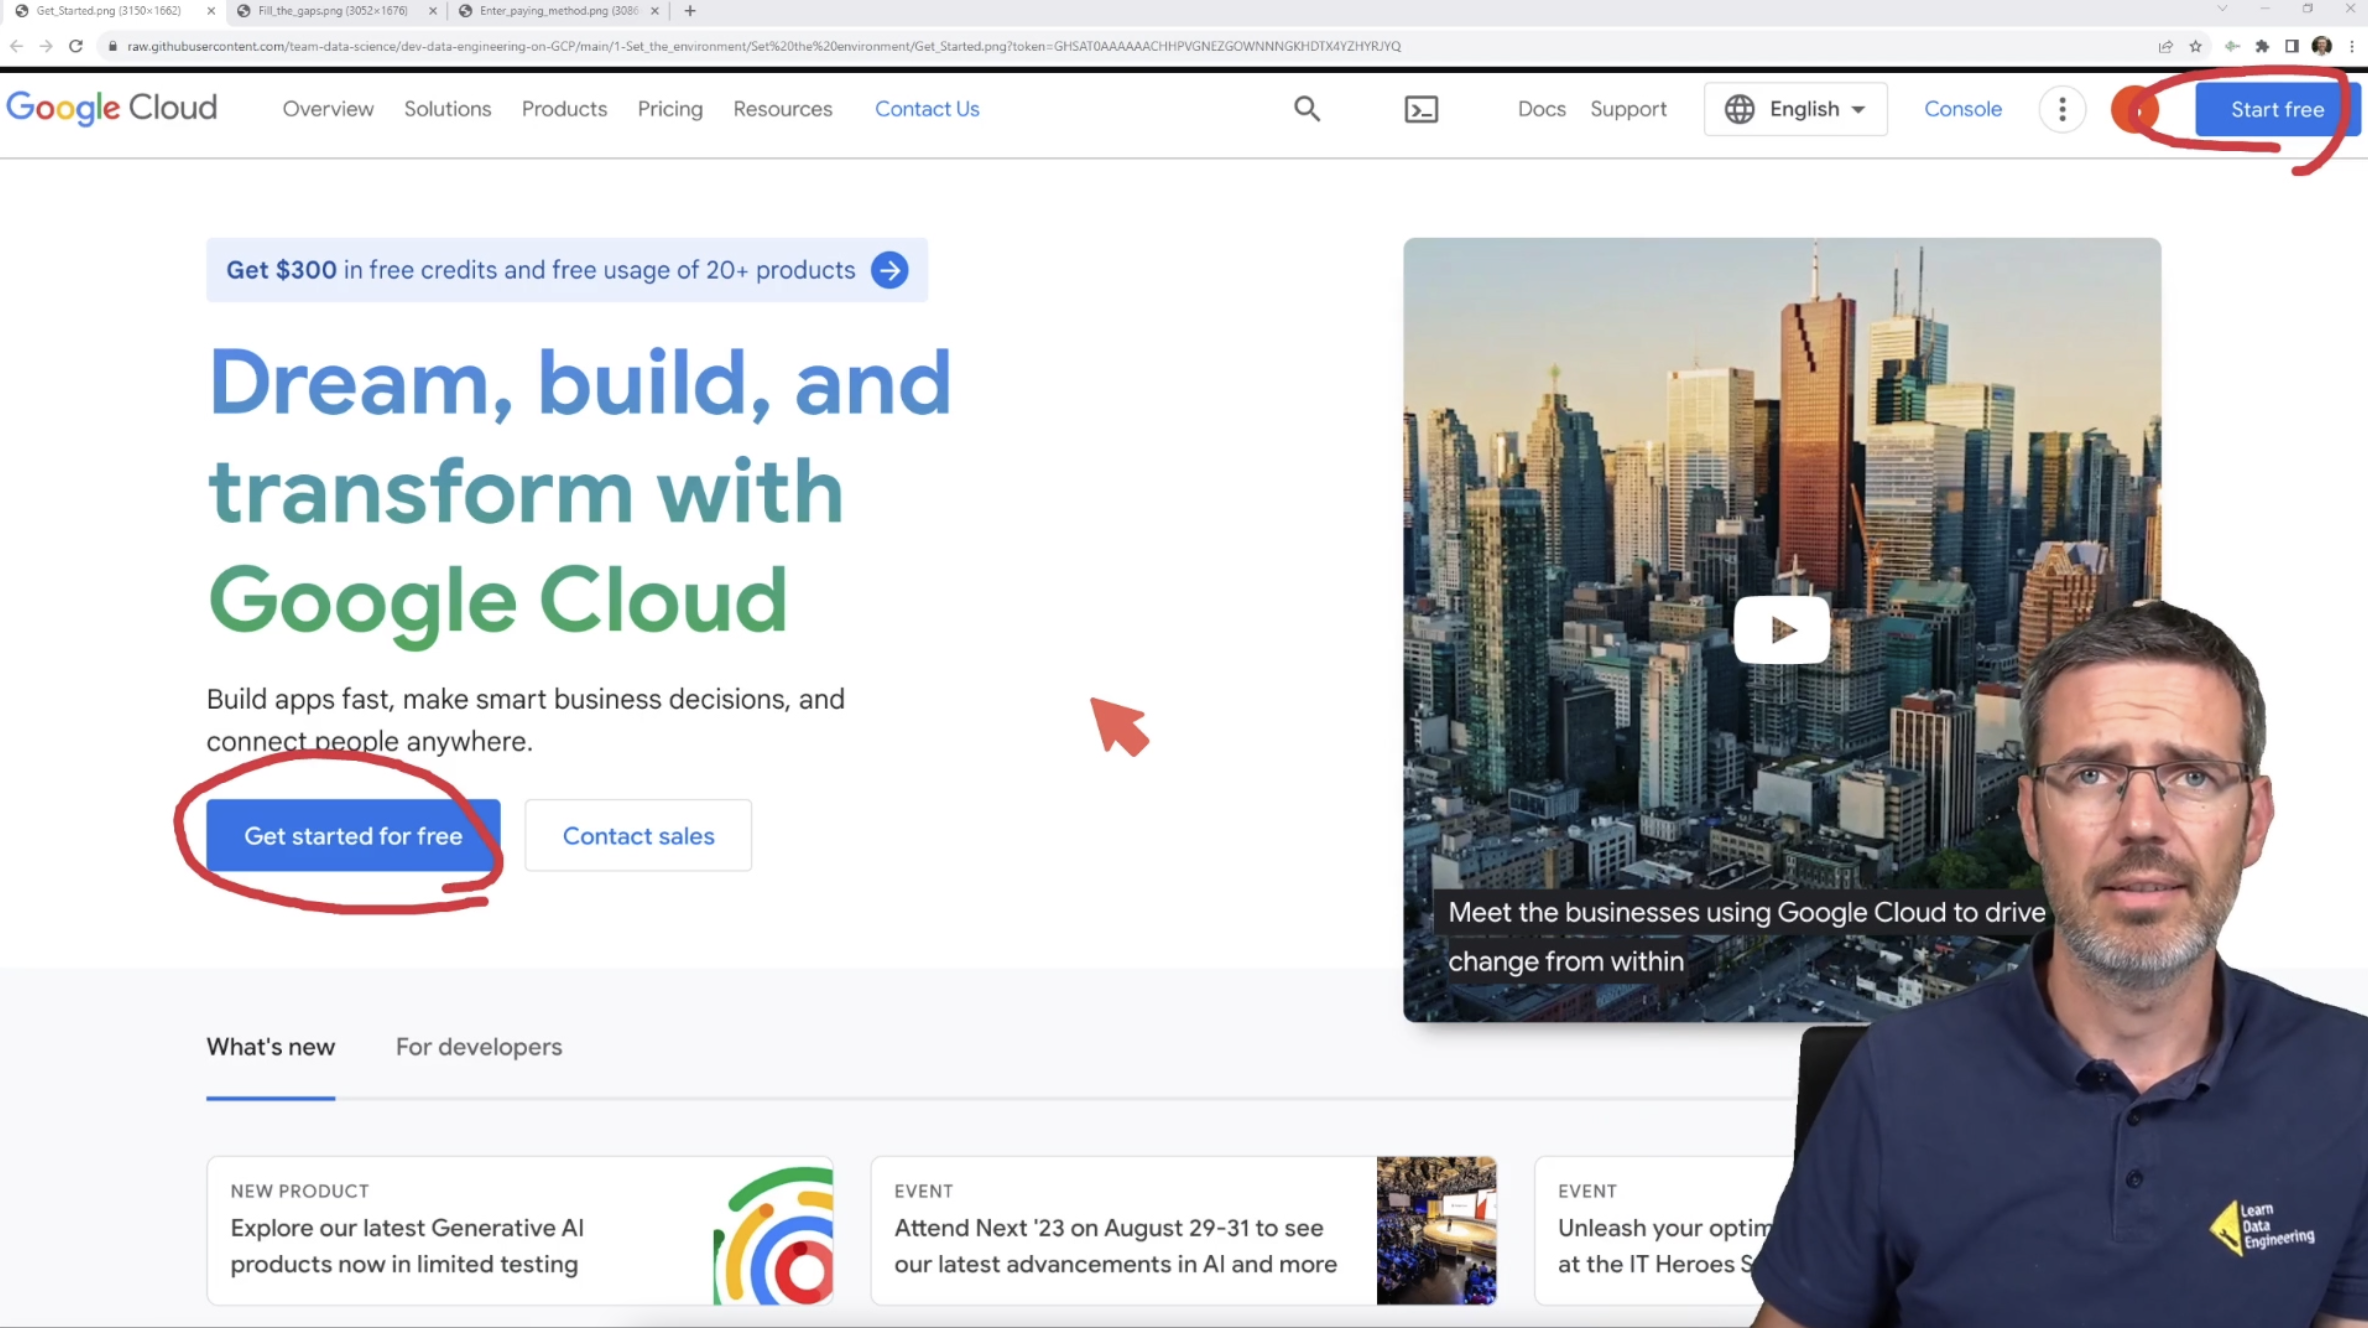Play the city skyline video
The image size is (2368, 1328).
click(1782, 630)
